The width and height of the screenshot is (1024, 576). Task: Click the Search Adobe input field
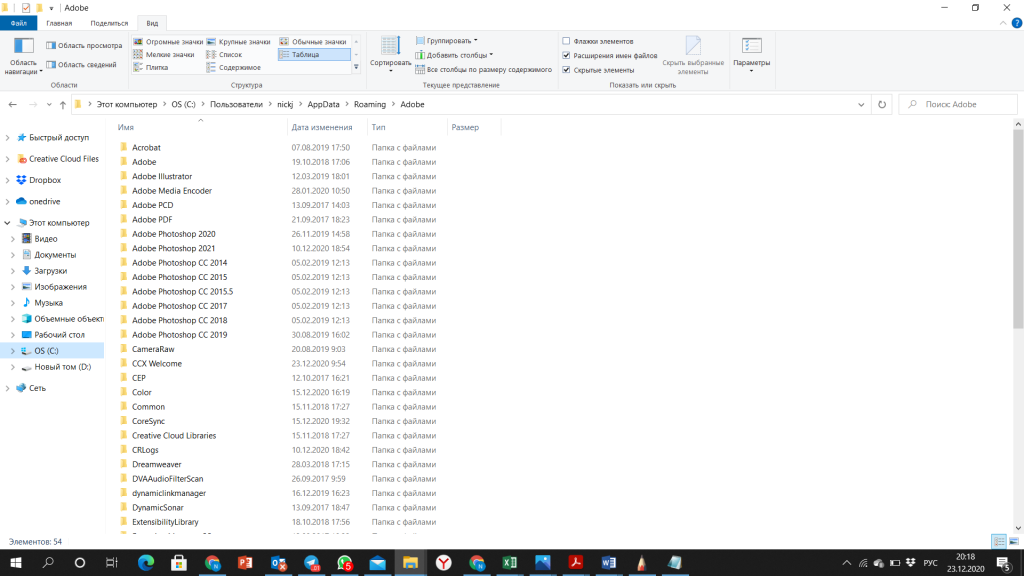pyautogui.click(x=958, y=104)
